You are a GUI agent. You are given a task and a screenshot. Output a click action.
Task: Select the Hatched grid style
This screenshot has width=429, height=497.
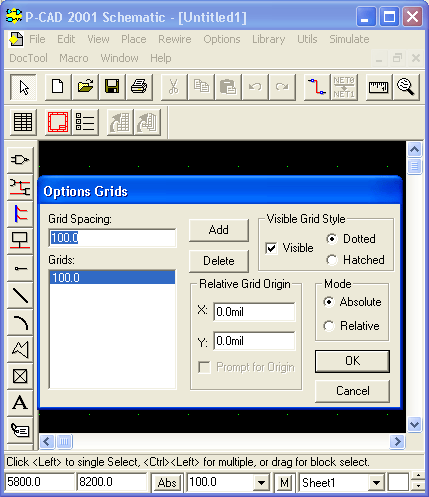(x=331, y=260)
